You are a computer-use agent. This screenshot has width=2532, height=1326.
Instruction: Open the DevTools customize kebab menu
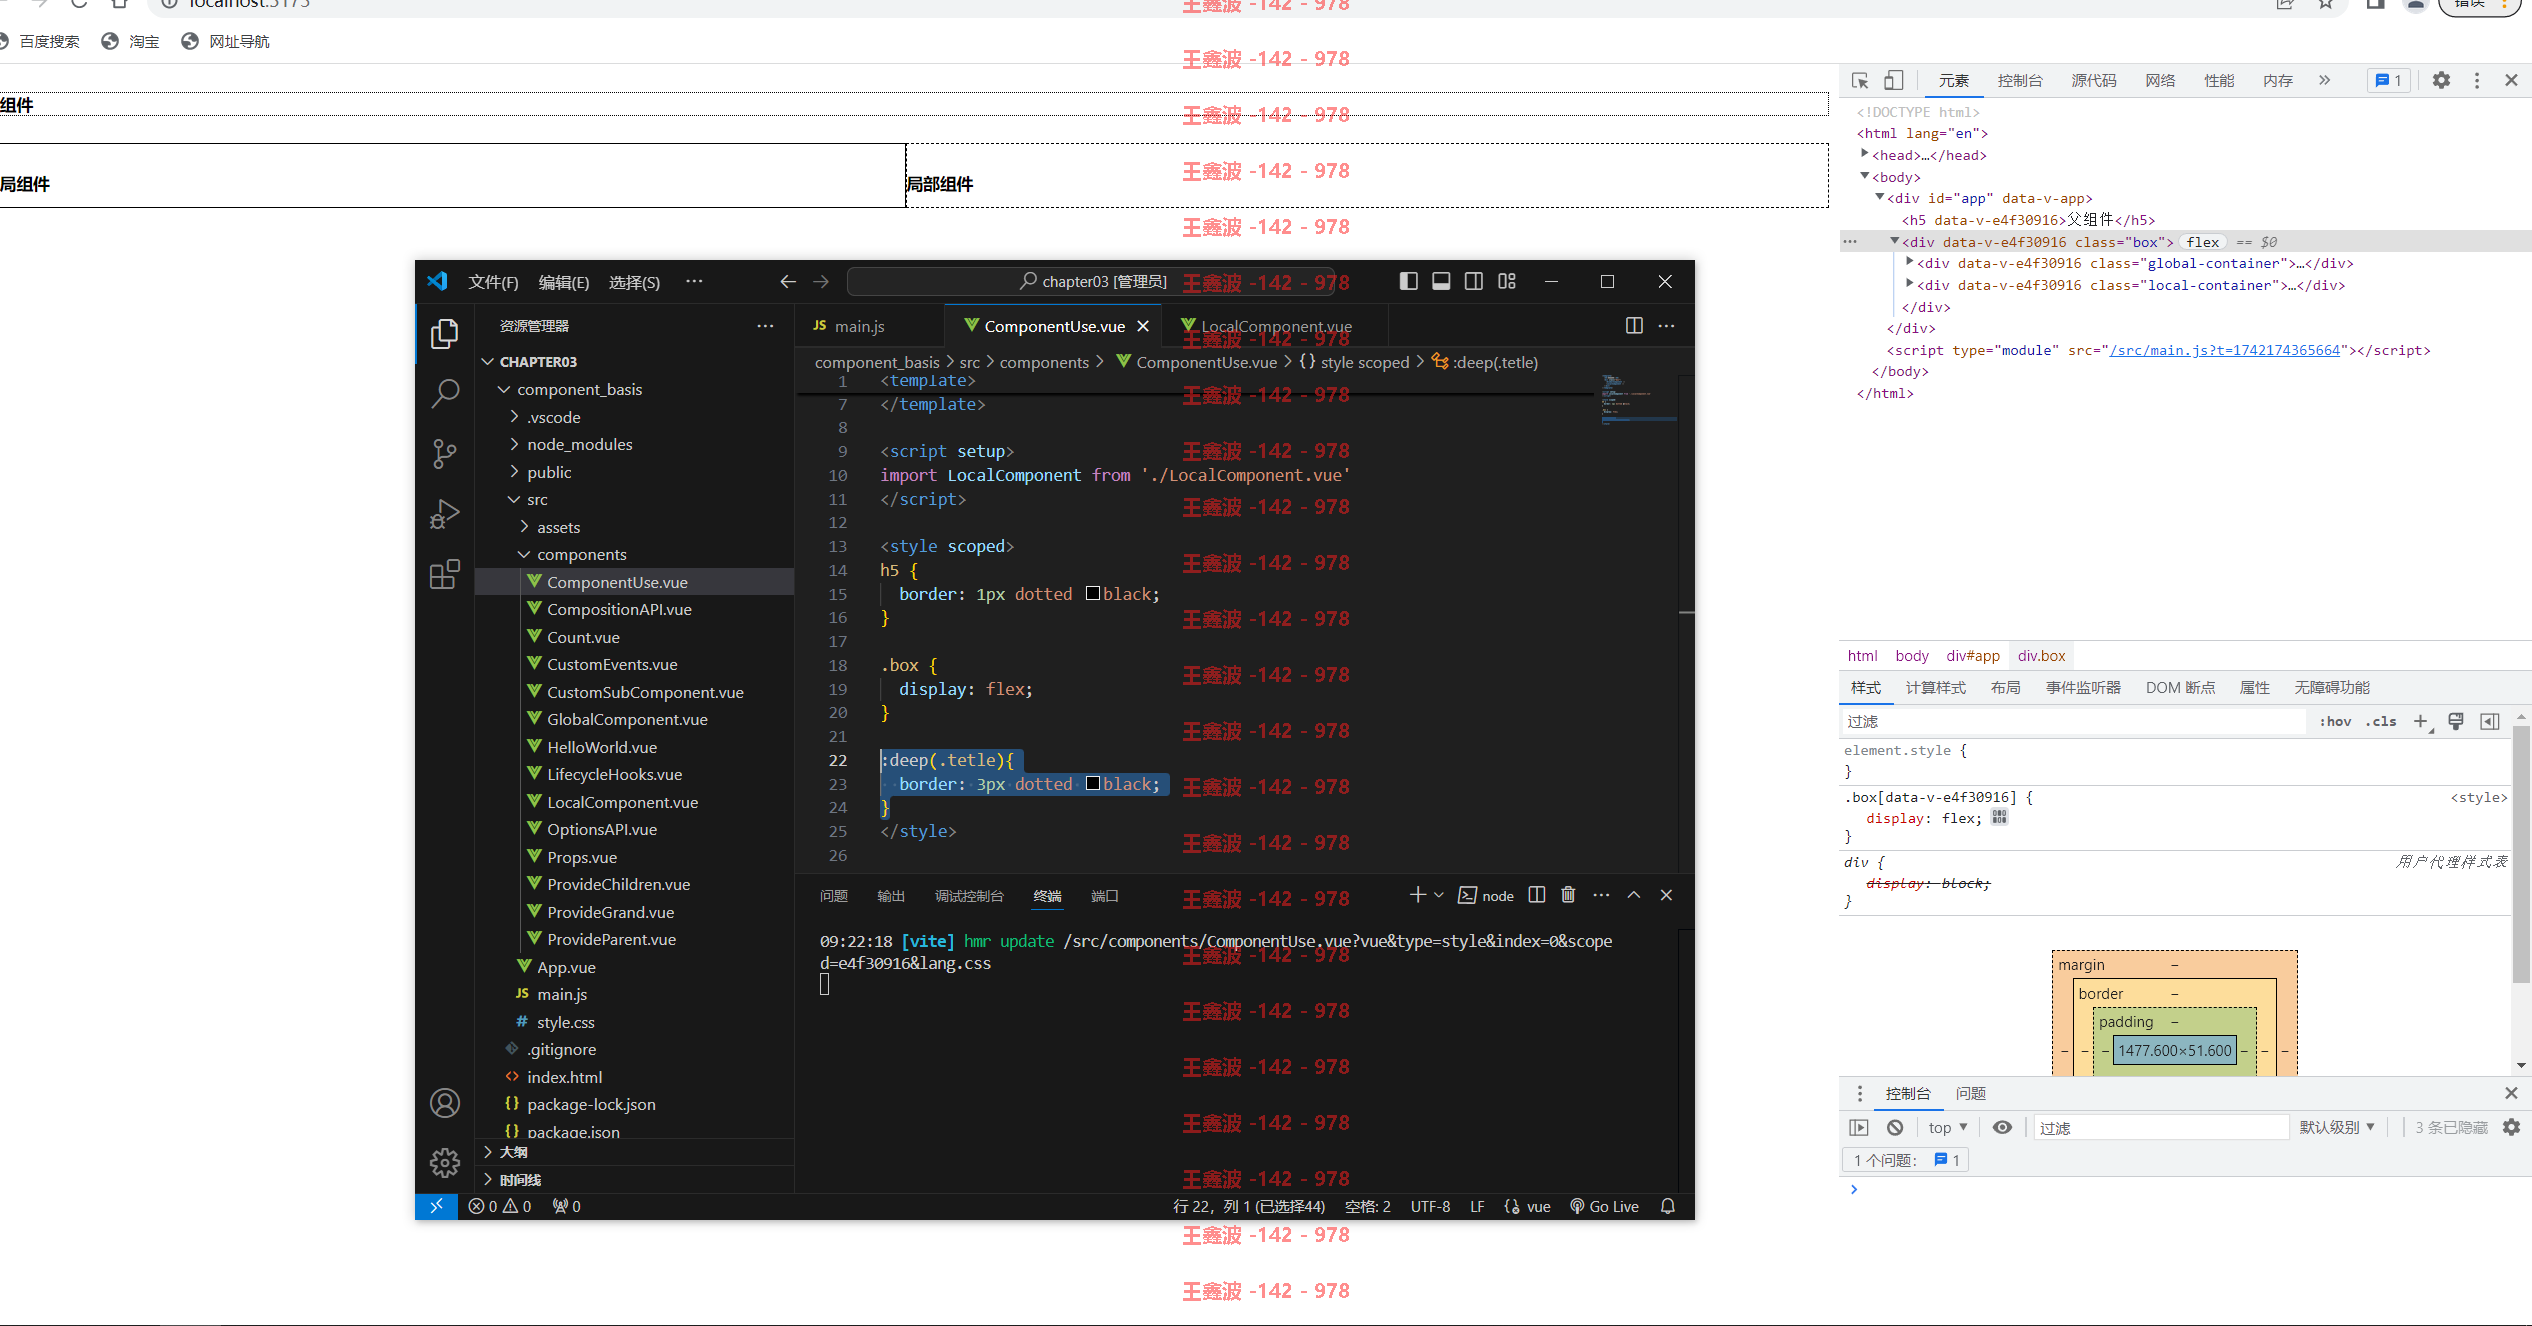2477,81
